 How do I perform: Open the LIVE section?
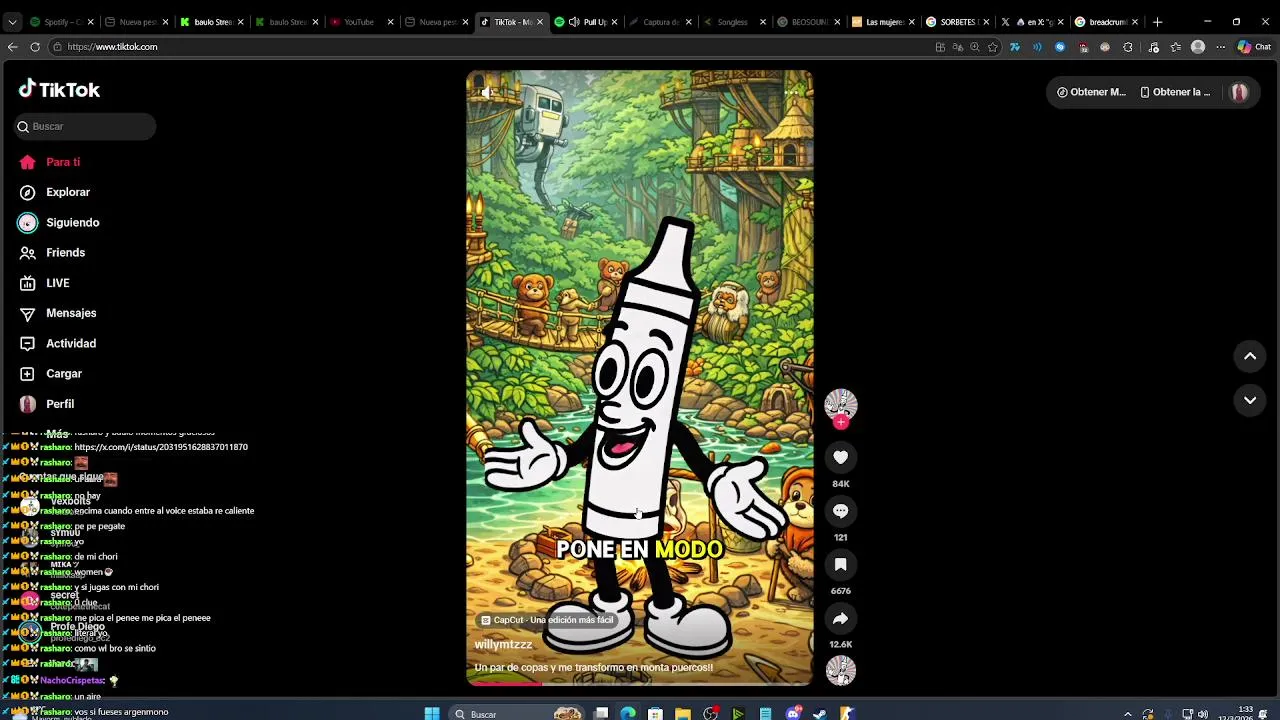tap(44, 283)
